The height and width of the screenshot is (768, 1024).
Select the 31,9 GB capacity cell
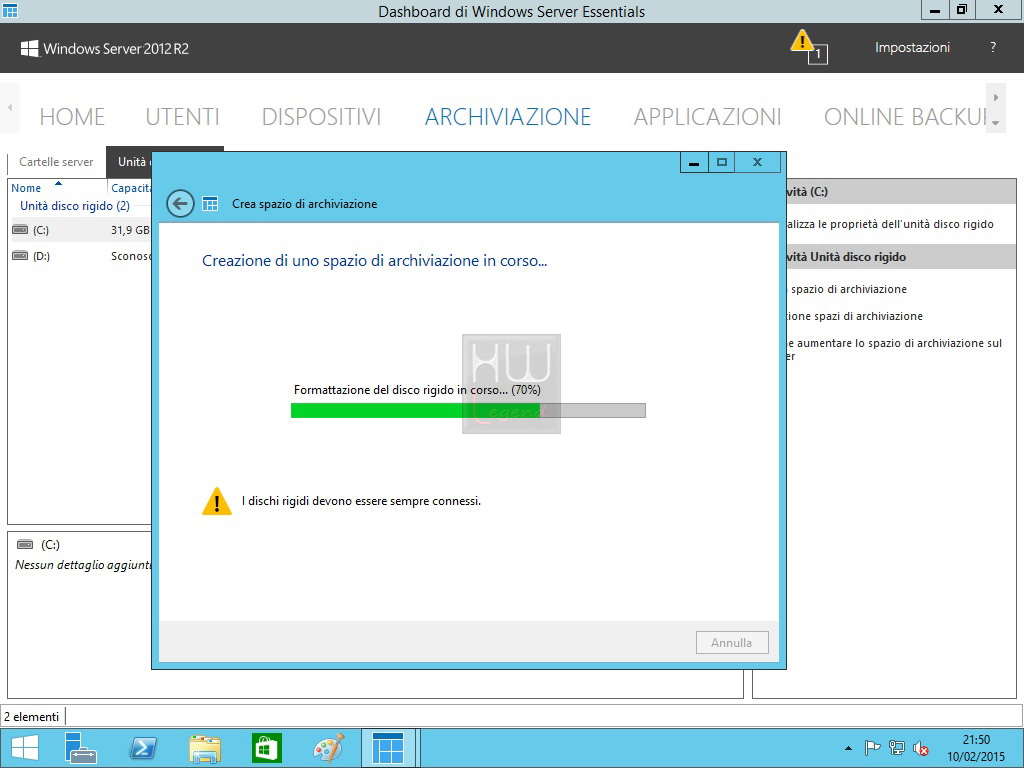[130, 230]
